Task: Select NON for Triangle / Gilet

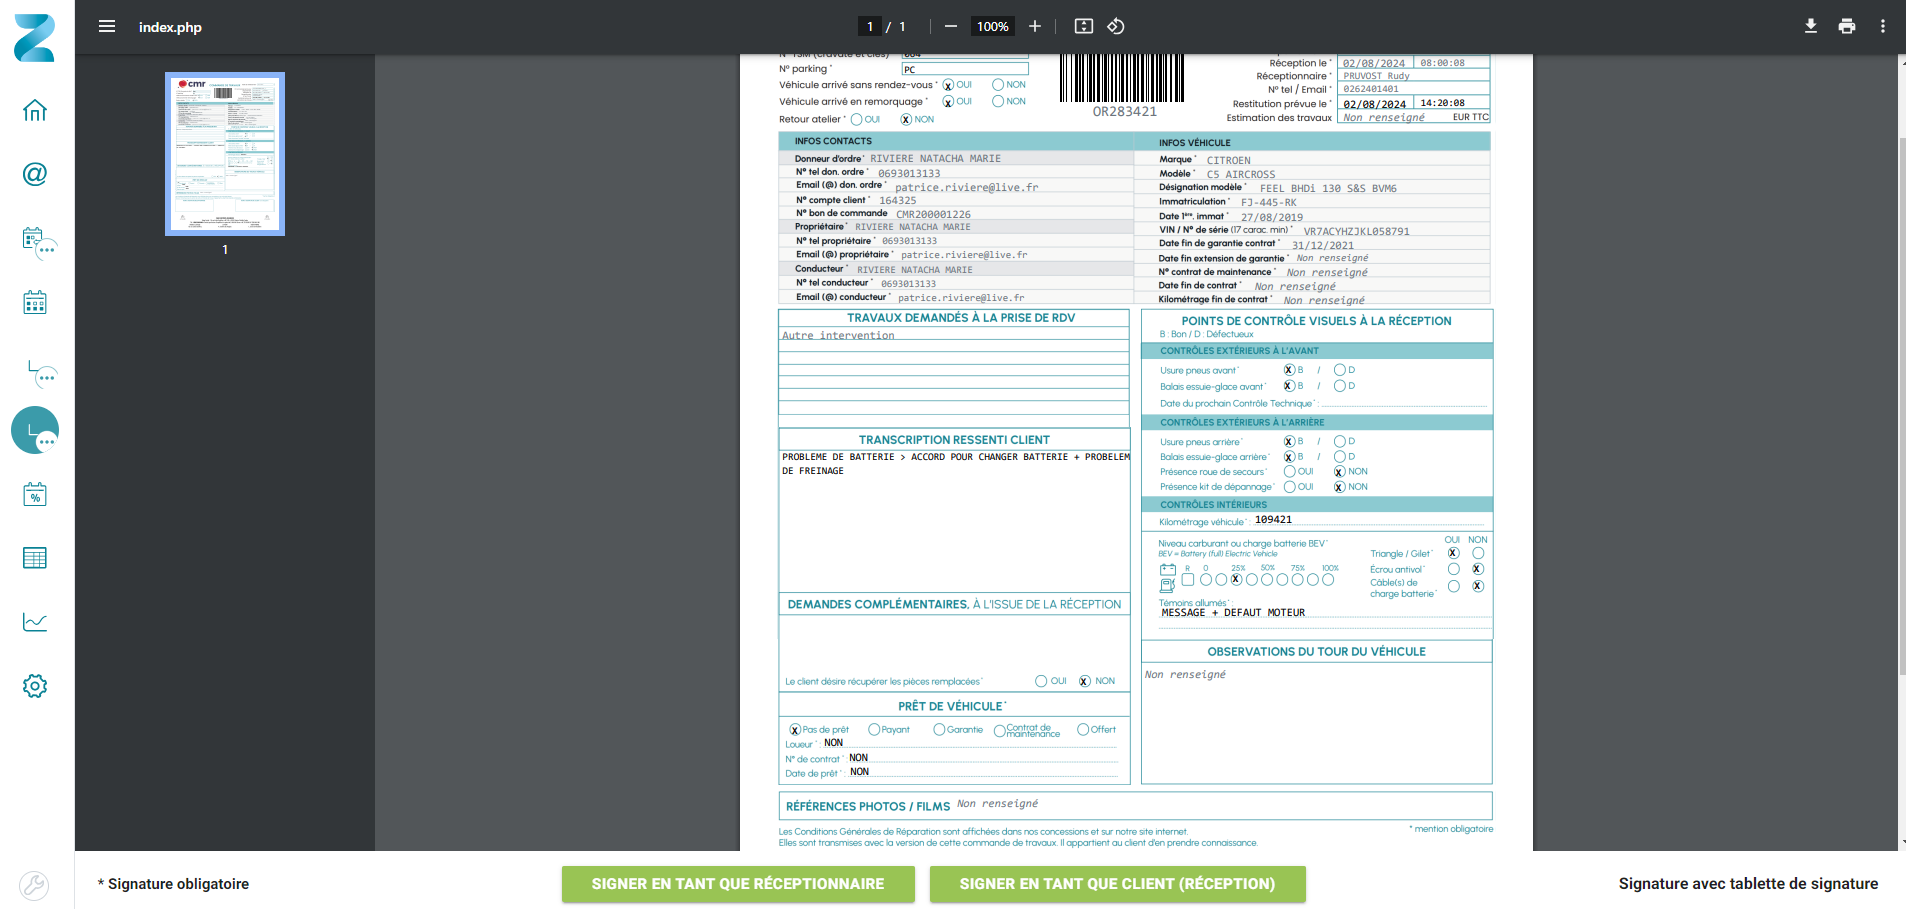Action: (x=1478, y=553)
